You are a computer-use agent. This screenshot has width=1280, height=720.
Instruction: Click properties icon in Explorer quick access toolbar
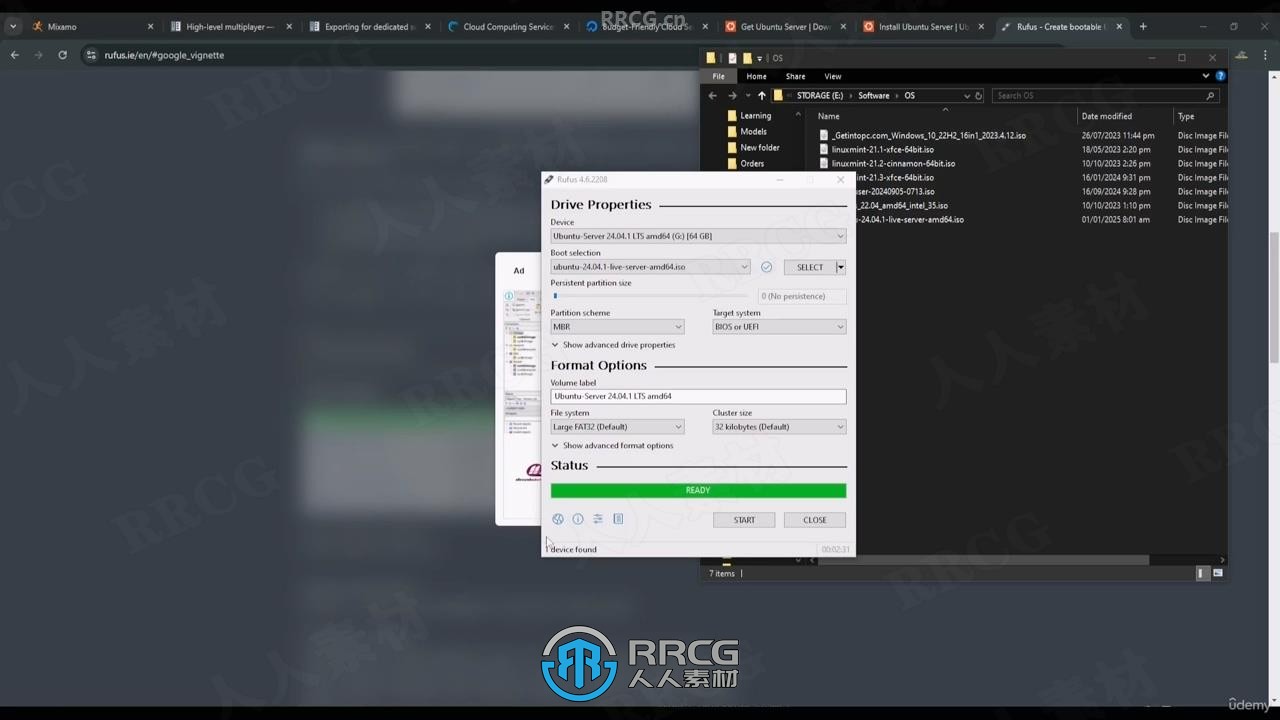pos(732,58)
